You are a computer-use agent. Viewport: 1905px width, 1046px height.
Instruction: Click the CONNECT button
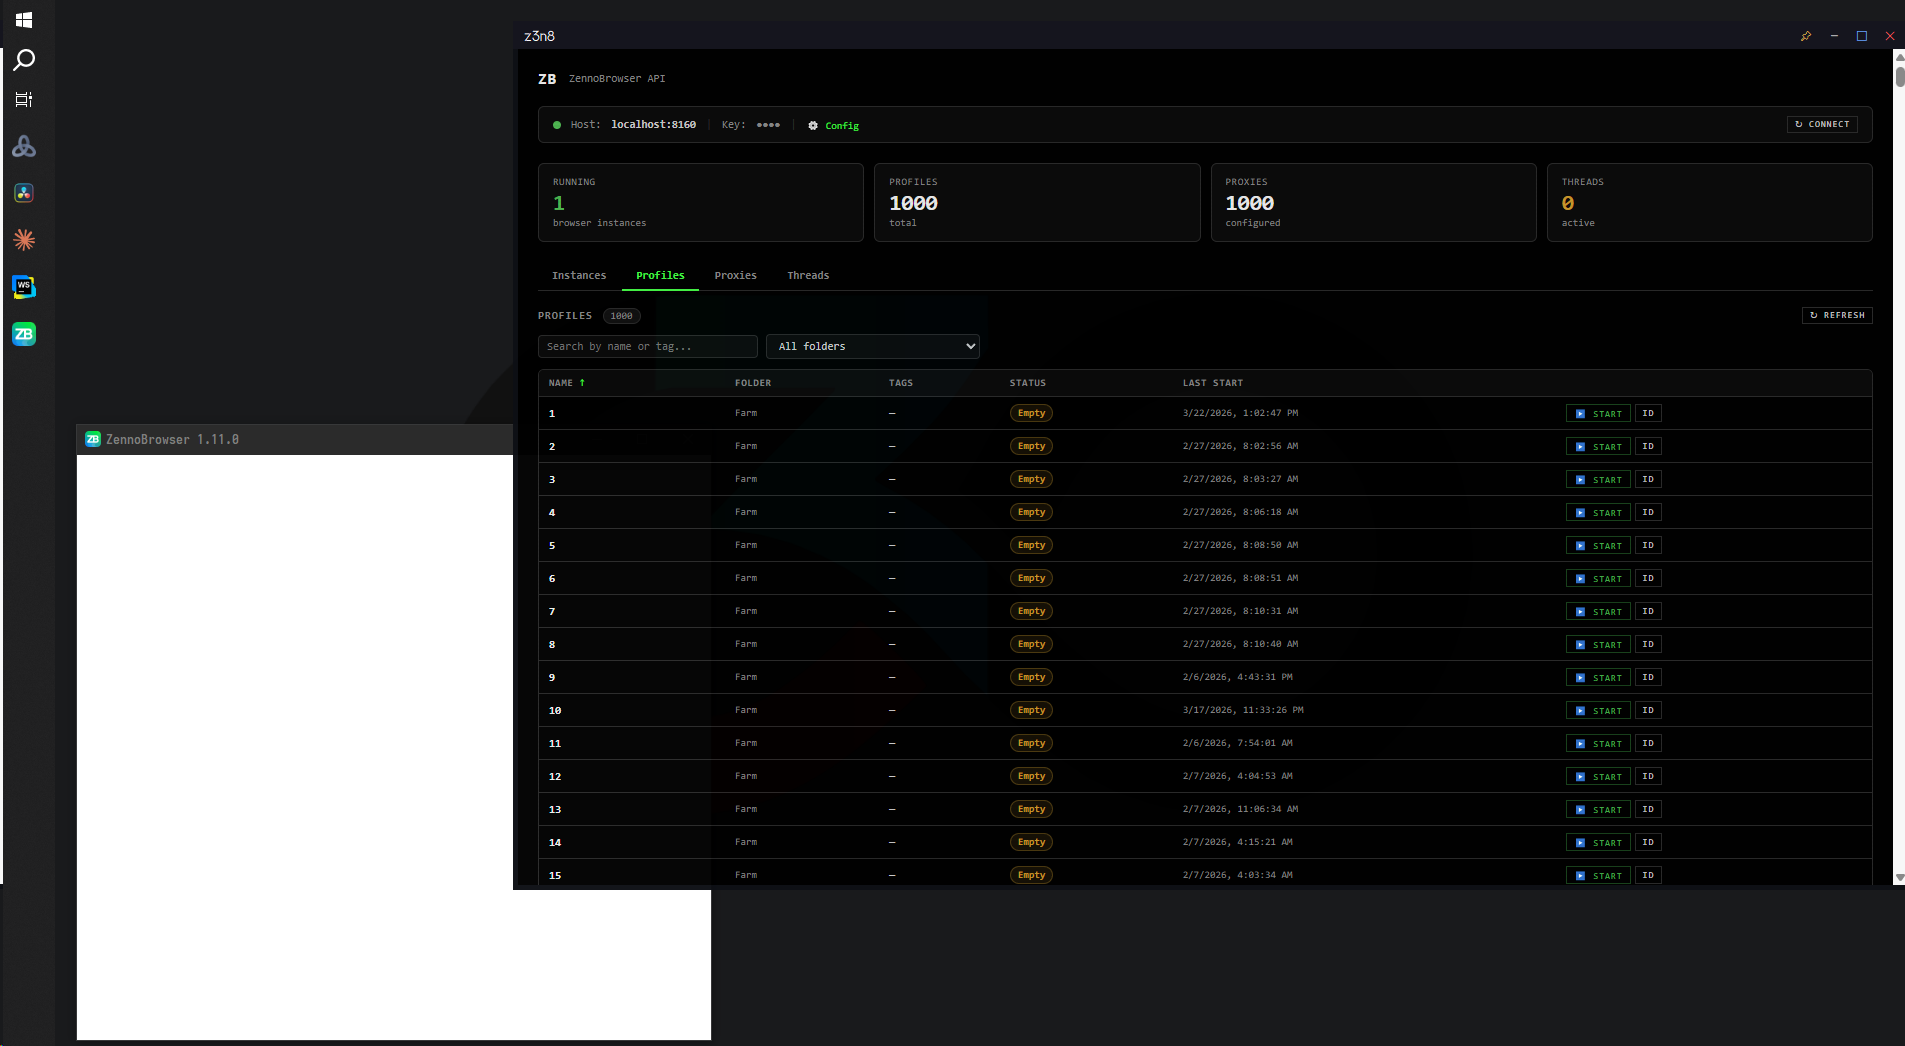tap(1822, 124)
